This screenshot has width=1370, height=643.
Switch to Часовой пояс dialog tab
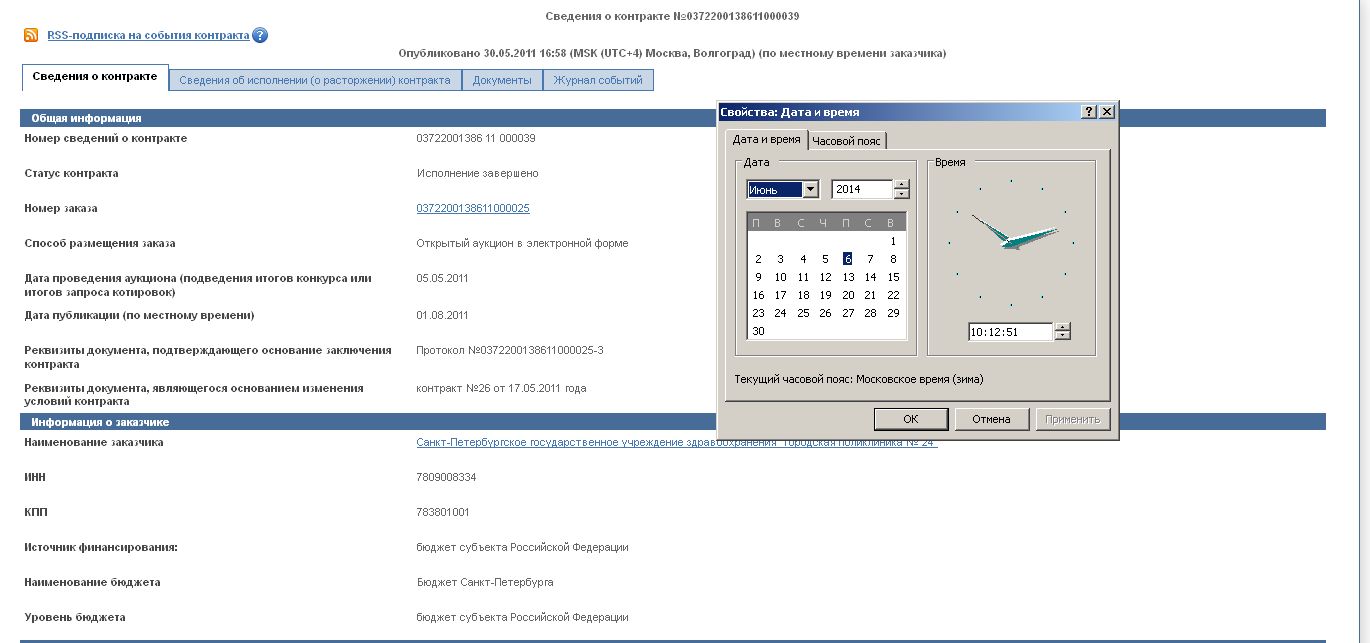pos(847,141)
